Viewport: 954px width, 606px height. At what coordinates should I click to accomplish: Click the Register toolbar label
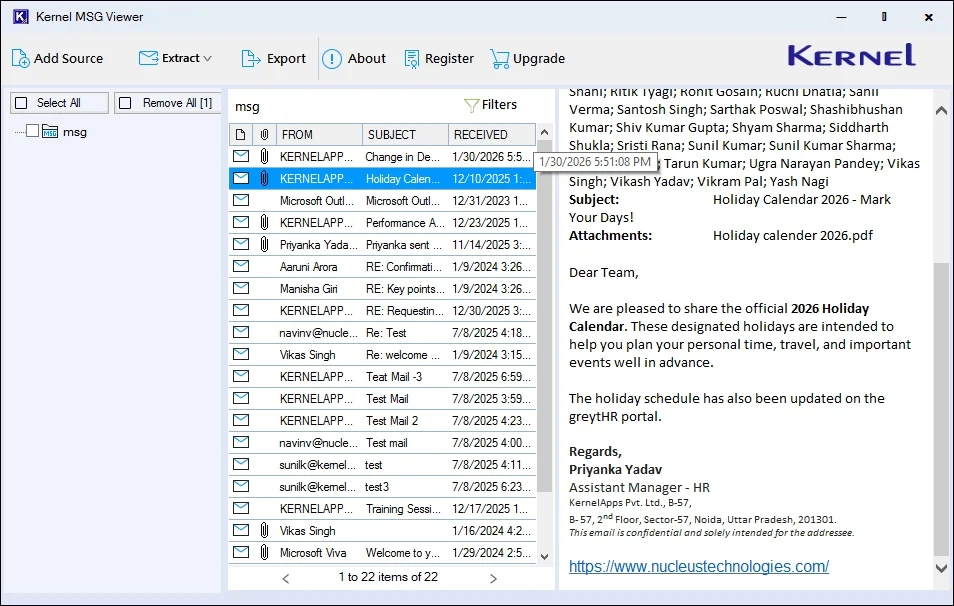click(449, 58)
